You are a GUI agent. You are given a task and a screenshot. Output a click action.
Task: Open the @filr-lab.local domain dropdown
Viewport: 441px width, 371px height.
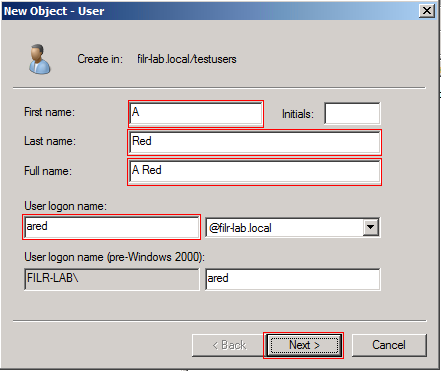click(x=371, y=227)
